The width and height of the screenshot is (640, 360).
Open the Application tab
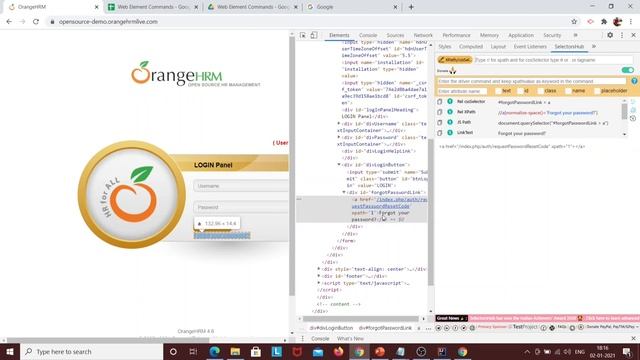tap(521, 36)
